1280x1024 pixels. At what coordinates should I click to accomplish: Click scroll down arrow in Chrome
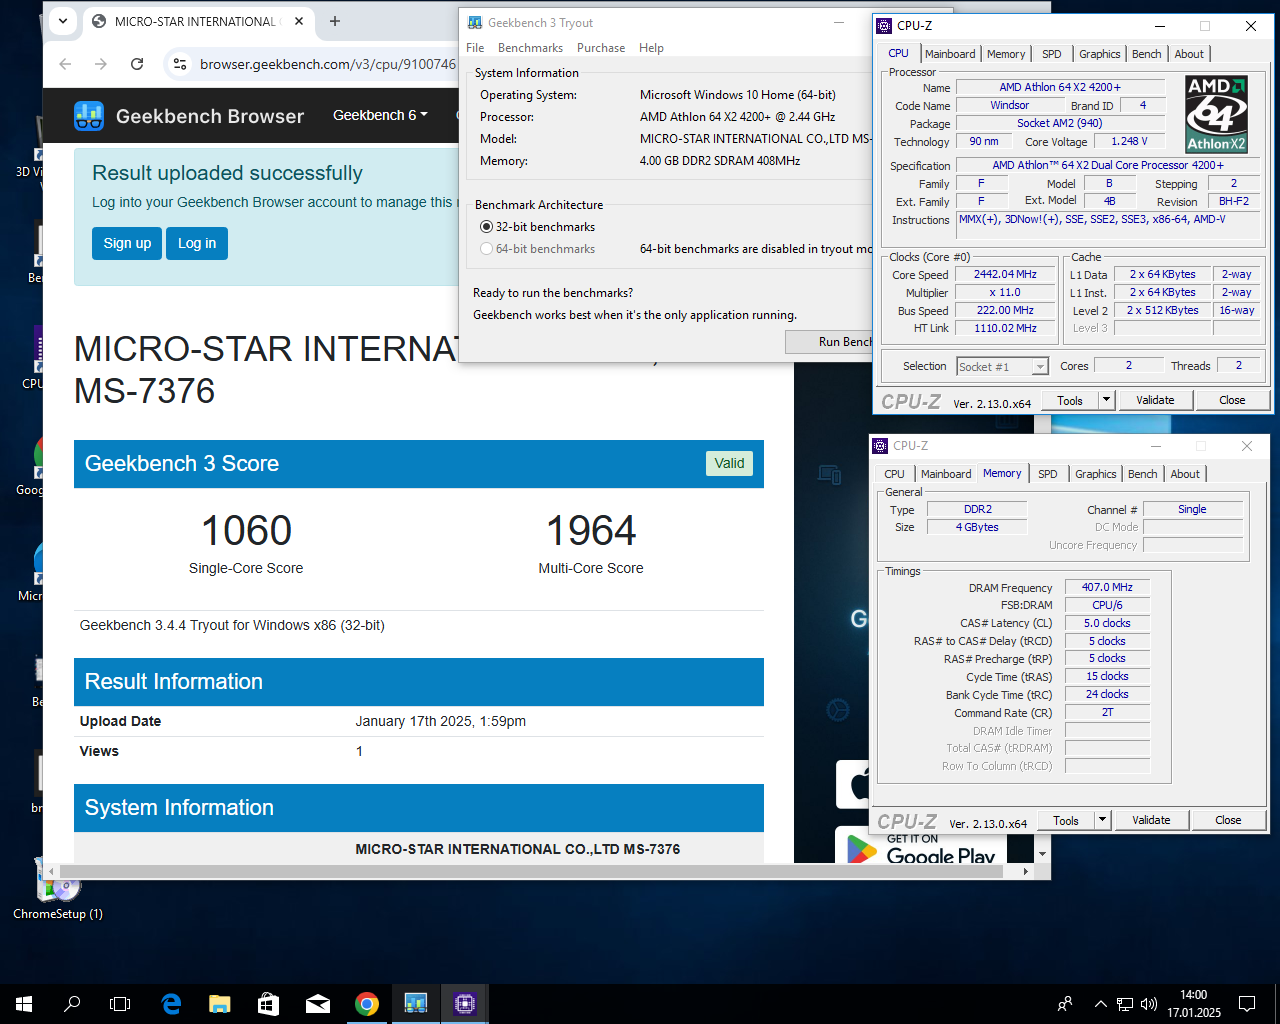click(x=1043, y=855)
